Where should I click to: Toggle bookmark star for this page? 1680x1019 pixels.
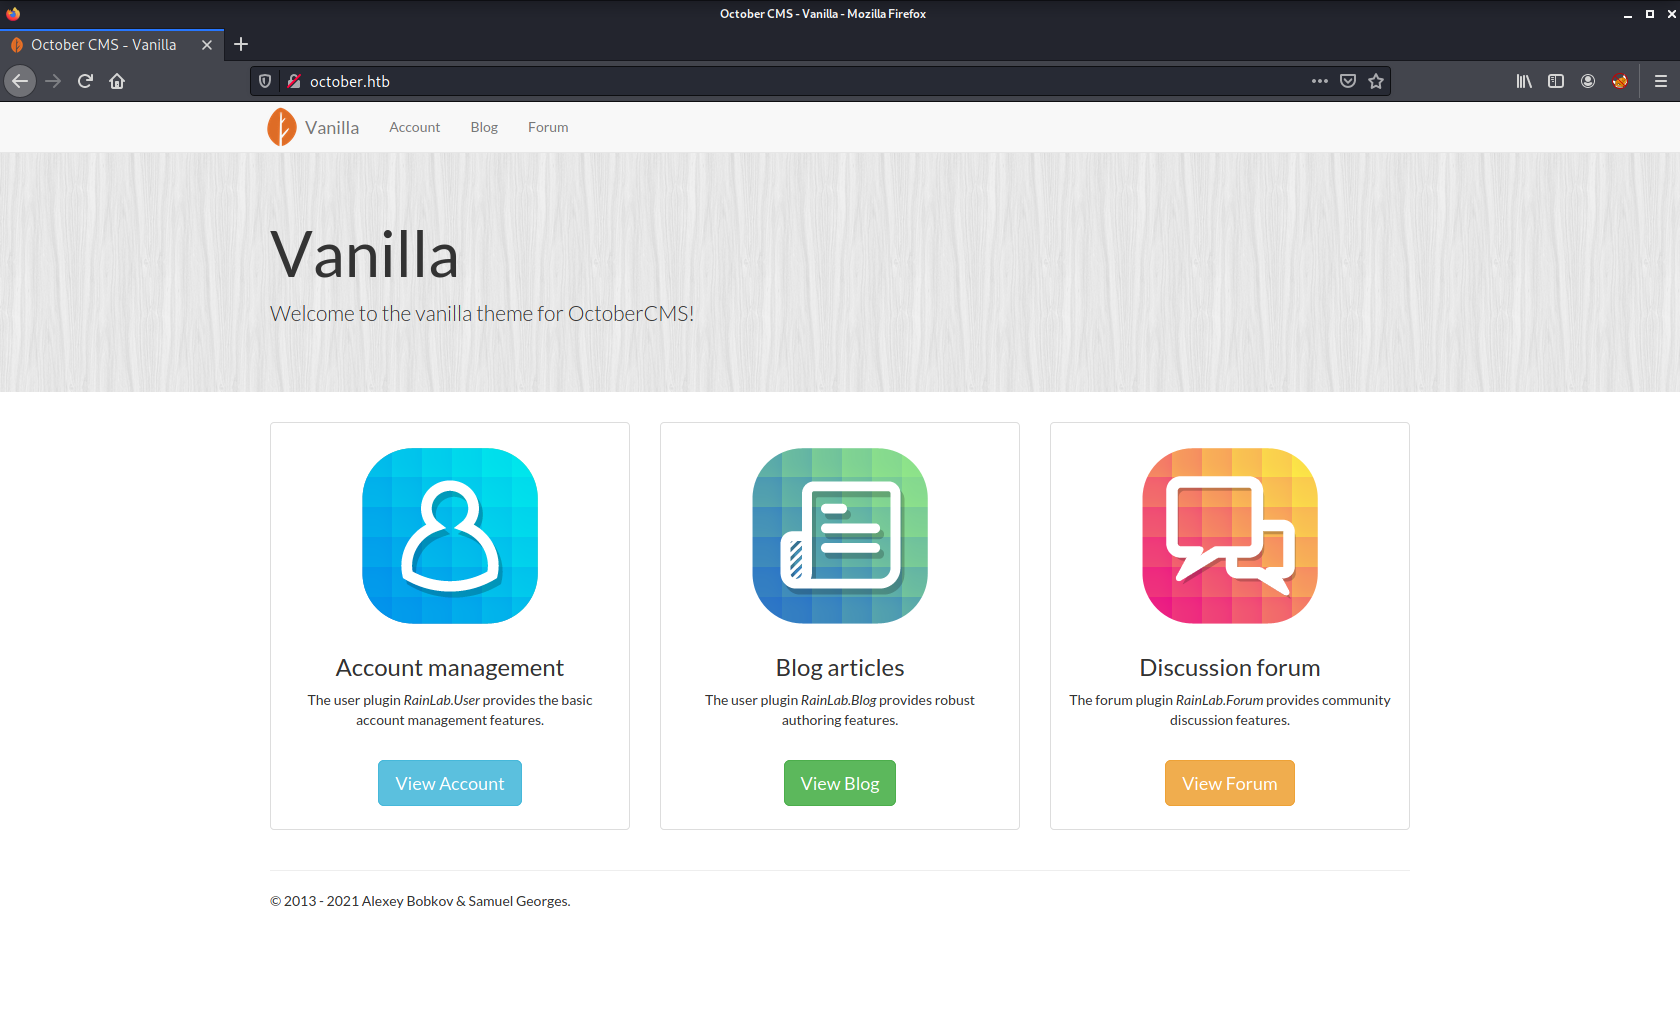[x=1376, y=81]
